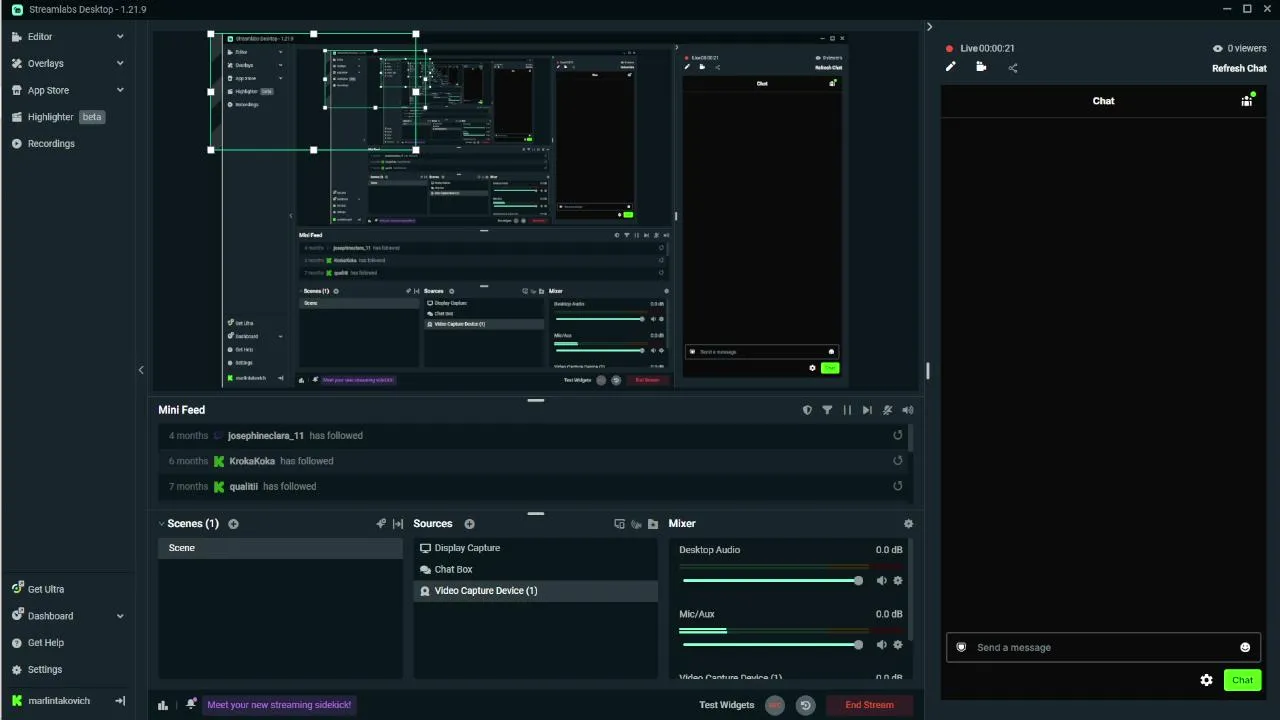Add a new scene with plus icon

(x=233, y=524)
